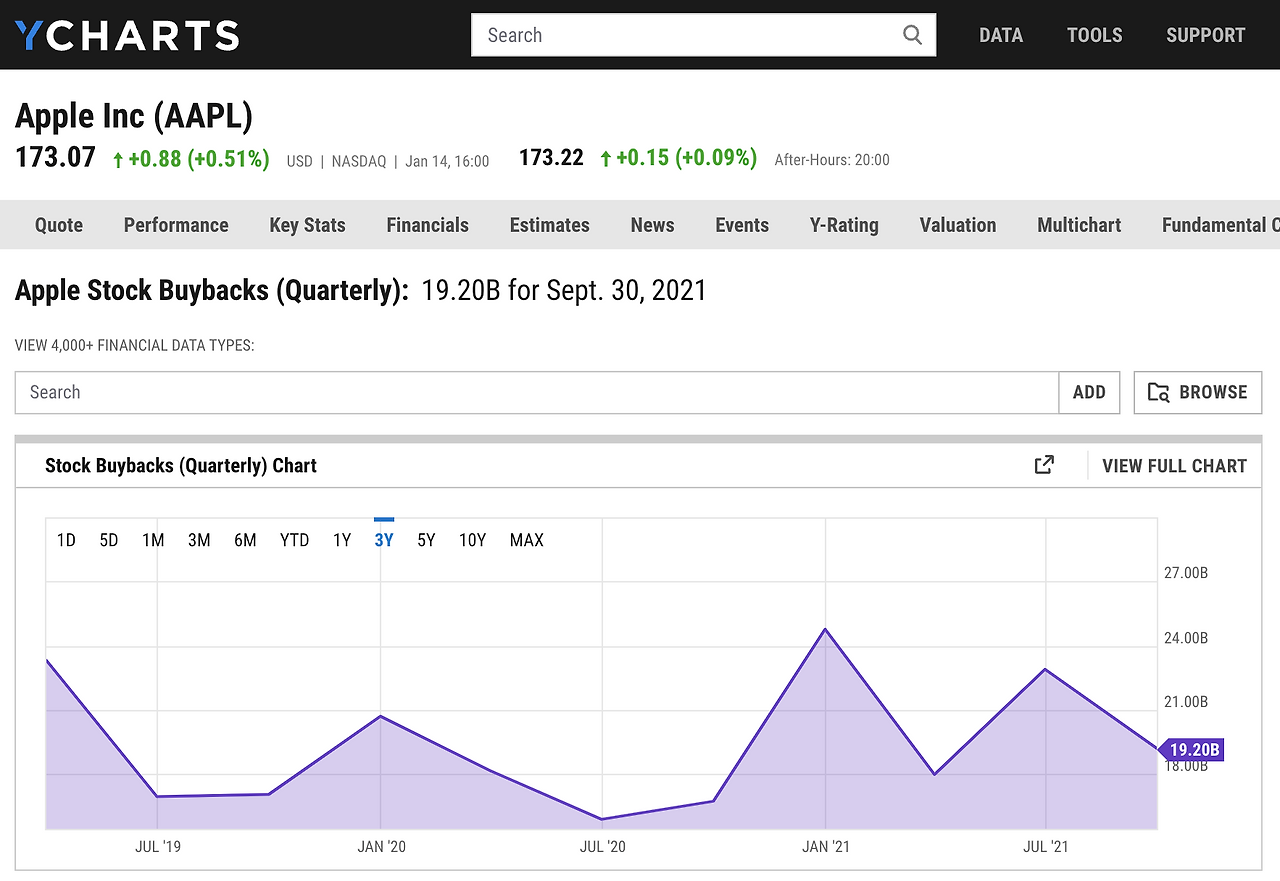Select the 5Y chart range
Image resolution: width=1280 pixels, height=881 pixels.
pyautogui.click(x=426, y=540)
